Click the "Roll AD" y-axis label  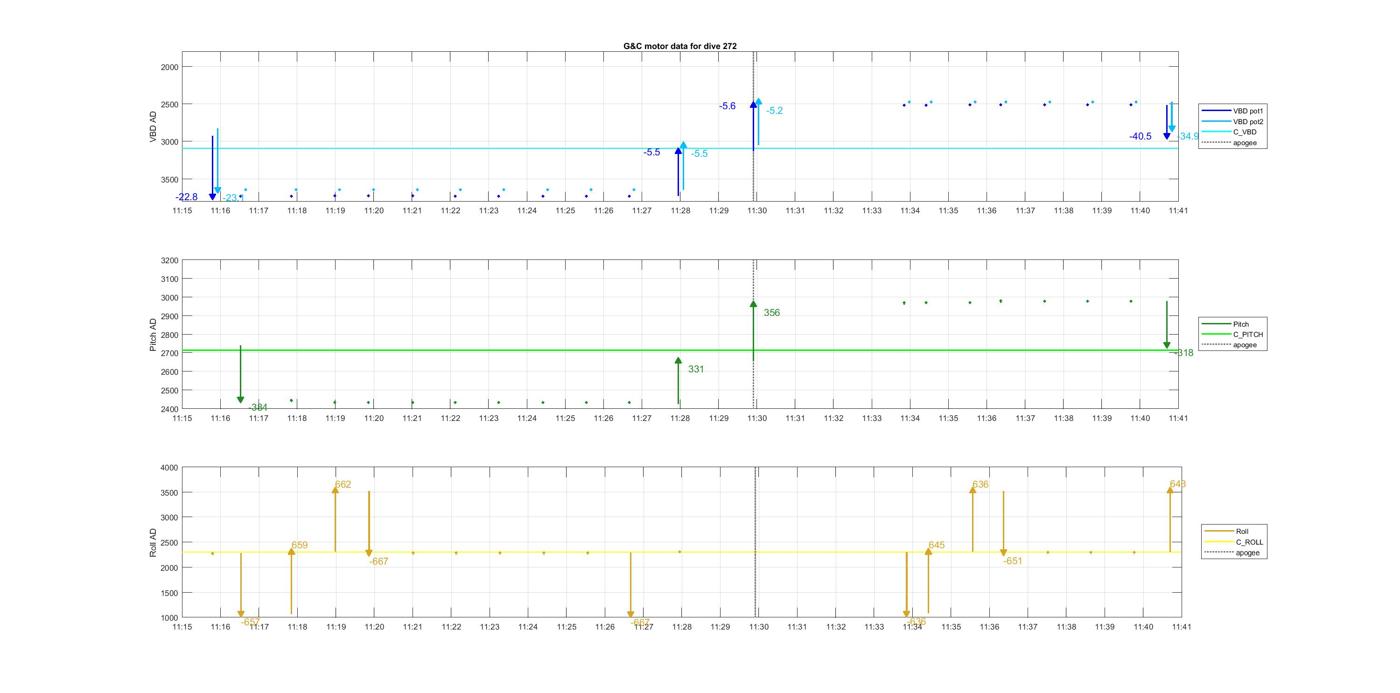point(154,543)
